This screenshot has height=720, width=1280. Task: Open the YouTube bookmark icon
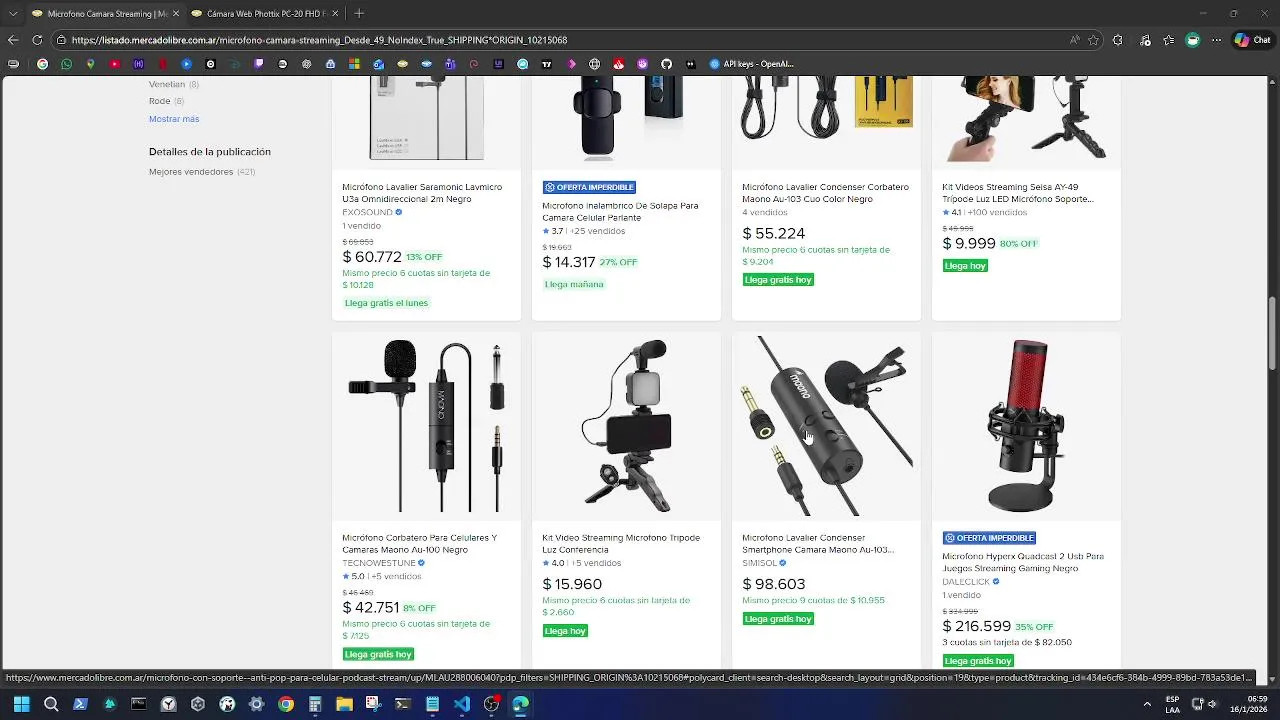tap(114, 64)
